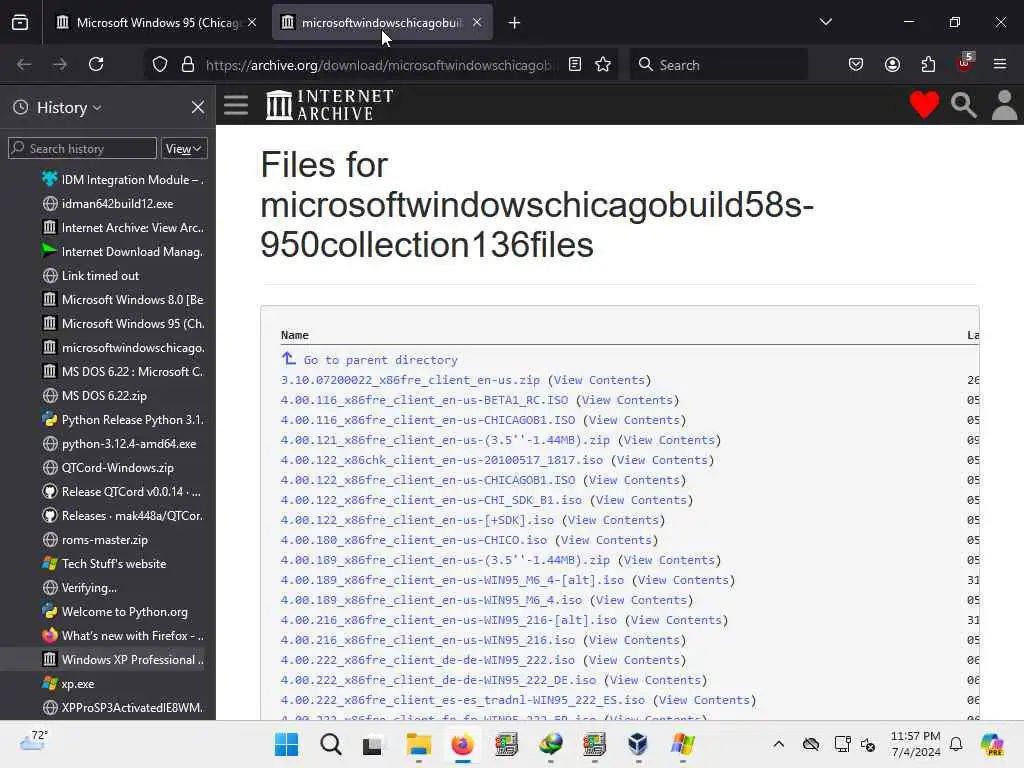Open python-3.12.4-amd64.exe history entry
The height and width of the screenshot is (768, 1024).
point(119,443)
